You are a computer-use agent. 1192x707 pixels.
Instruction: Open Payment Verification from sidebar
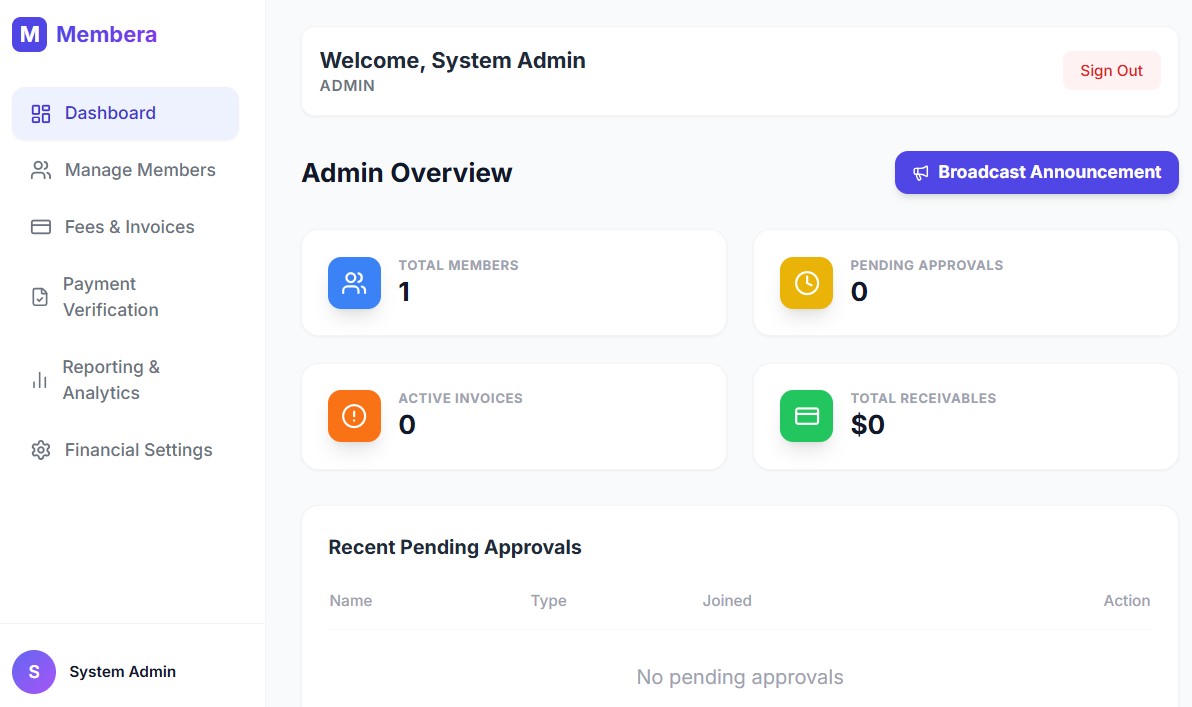(x=111, y=297)
